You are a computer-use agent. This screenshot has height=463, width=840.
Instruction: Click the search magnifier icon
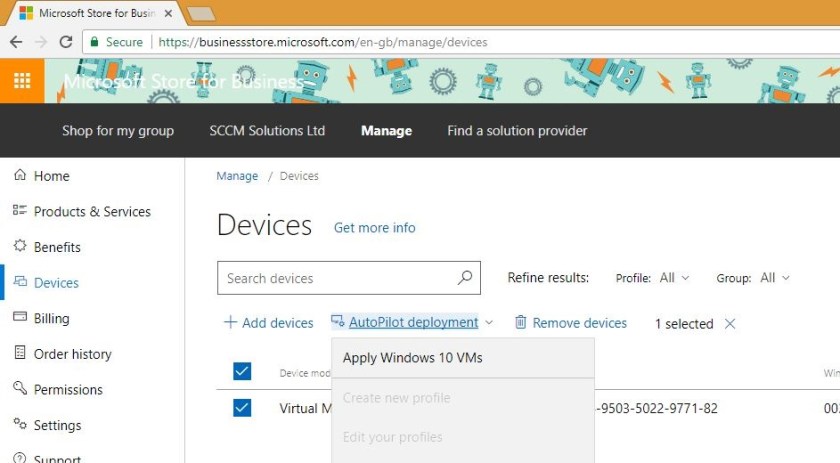coord(465,277)
